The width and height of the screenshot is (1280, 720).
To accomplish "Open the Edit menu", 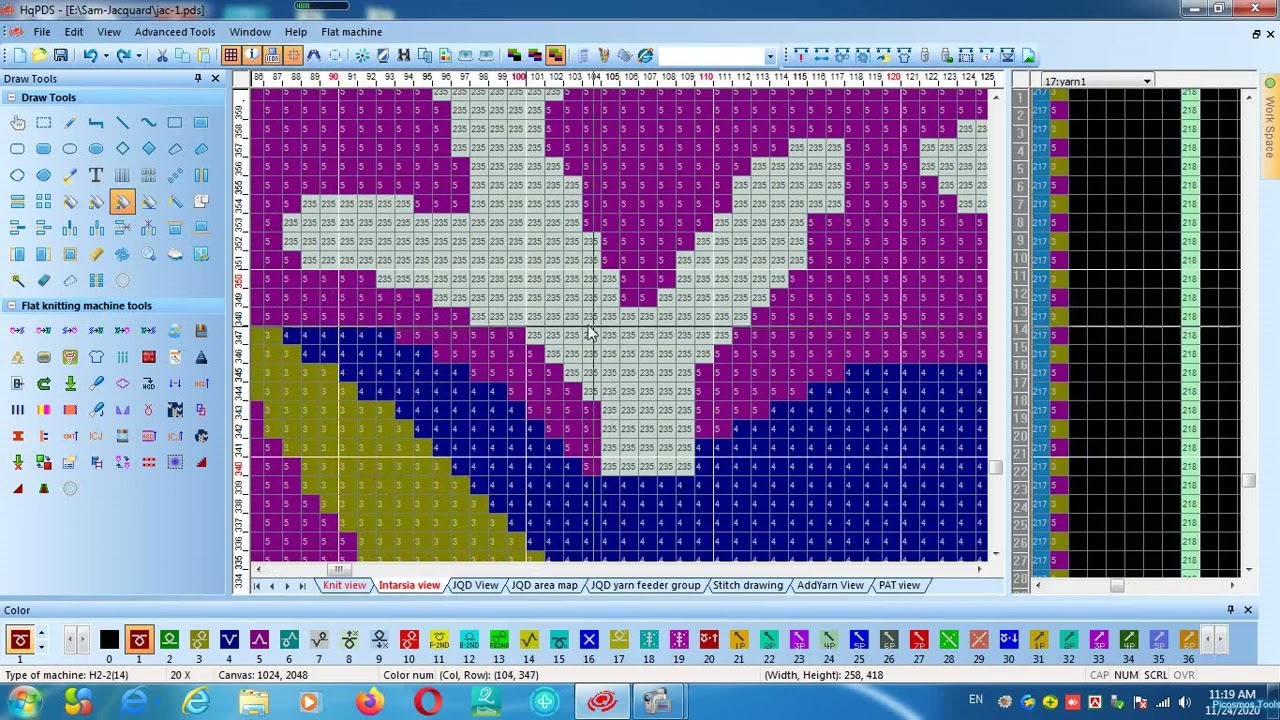I will 74,32.
